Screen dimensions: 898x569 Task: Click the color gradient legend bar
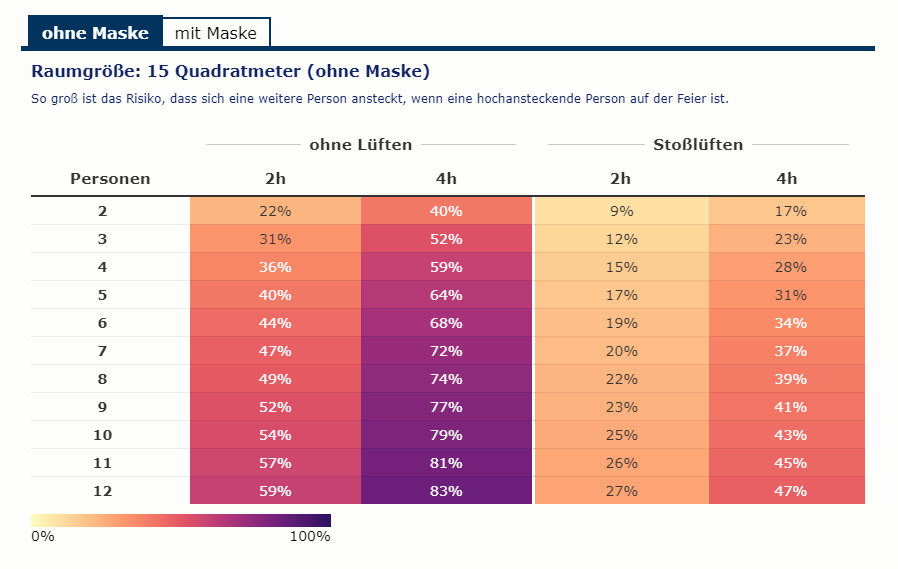point(181,520)
